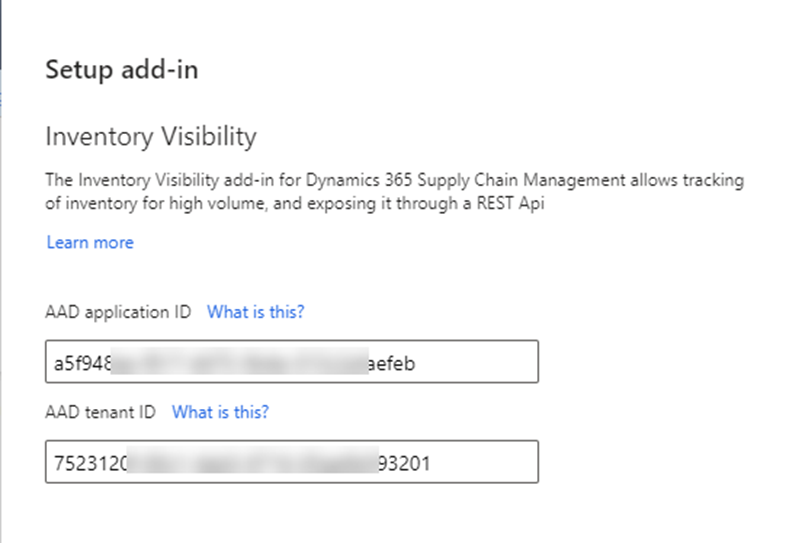Click What is this? beside AAD tenant ID
Image resolution: width=786 pixels, height=543 pixels.
click(221, 412)
